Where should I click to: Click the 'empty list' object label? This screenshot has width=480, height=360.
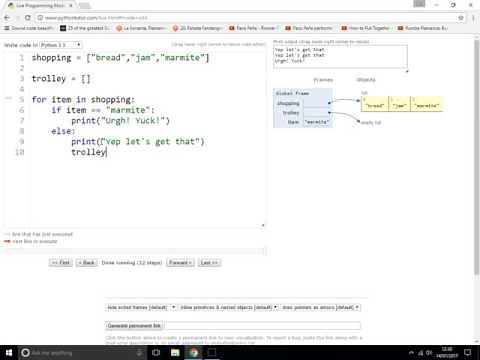[x=371, y=123]
